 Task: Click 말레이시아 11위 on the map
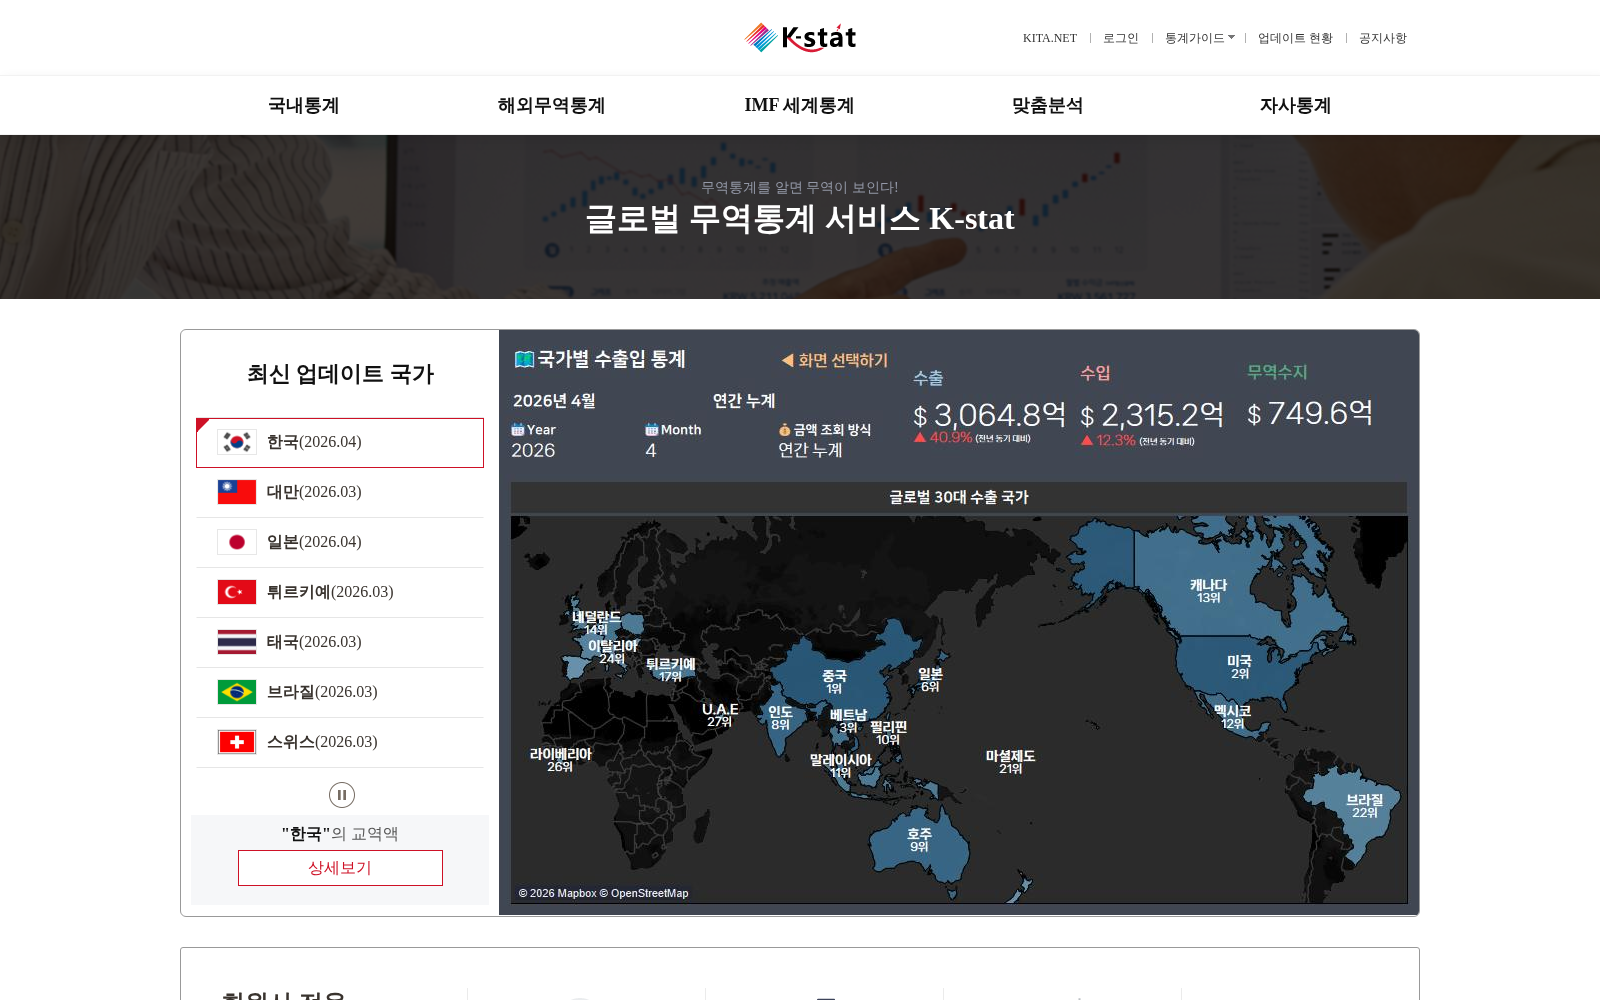[x=840, y=766]
